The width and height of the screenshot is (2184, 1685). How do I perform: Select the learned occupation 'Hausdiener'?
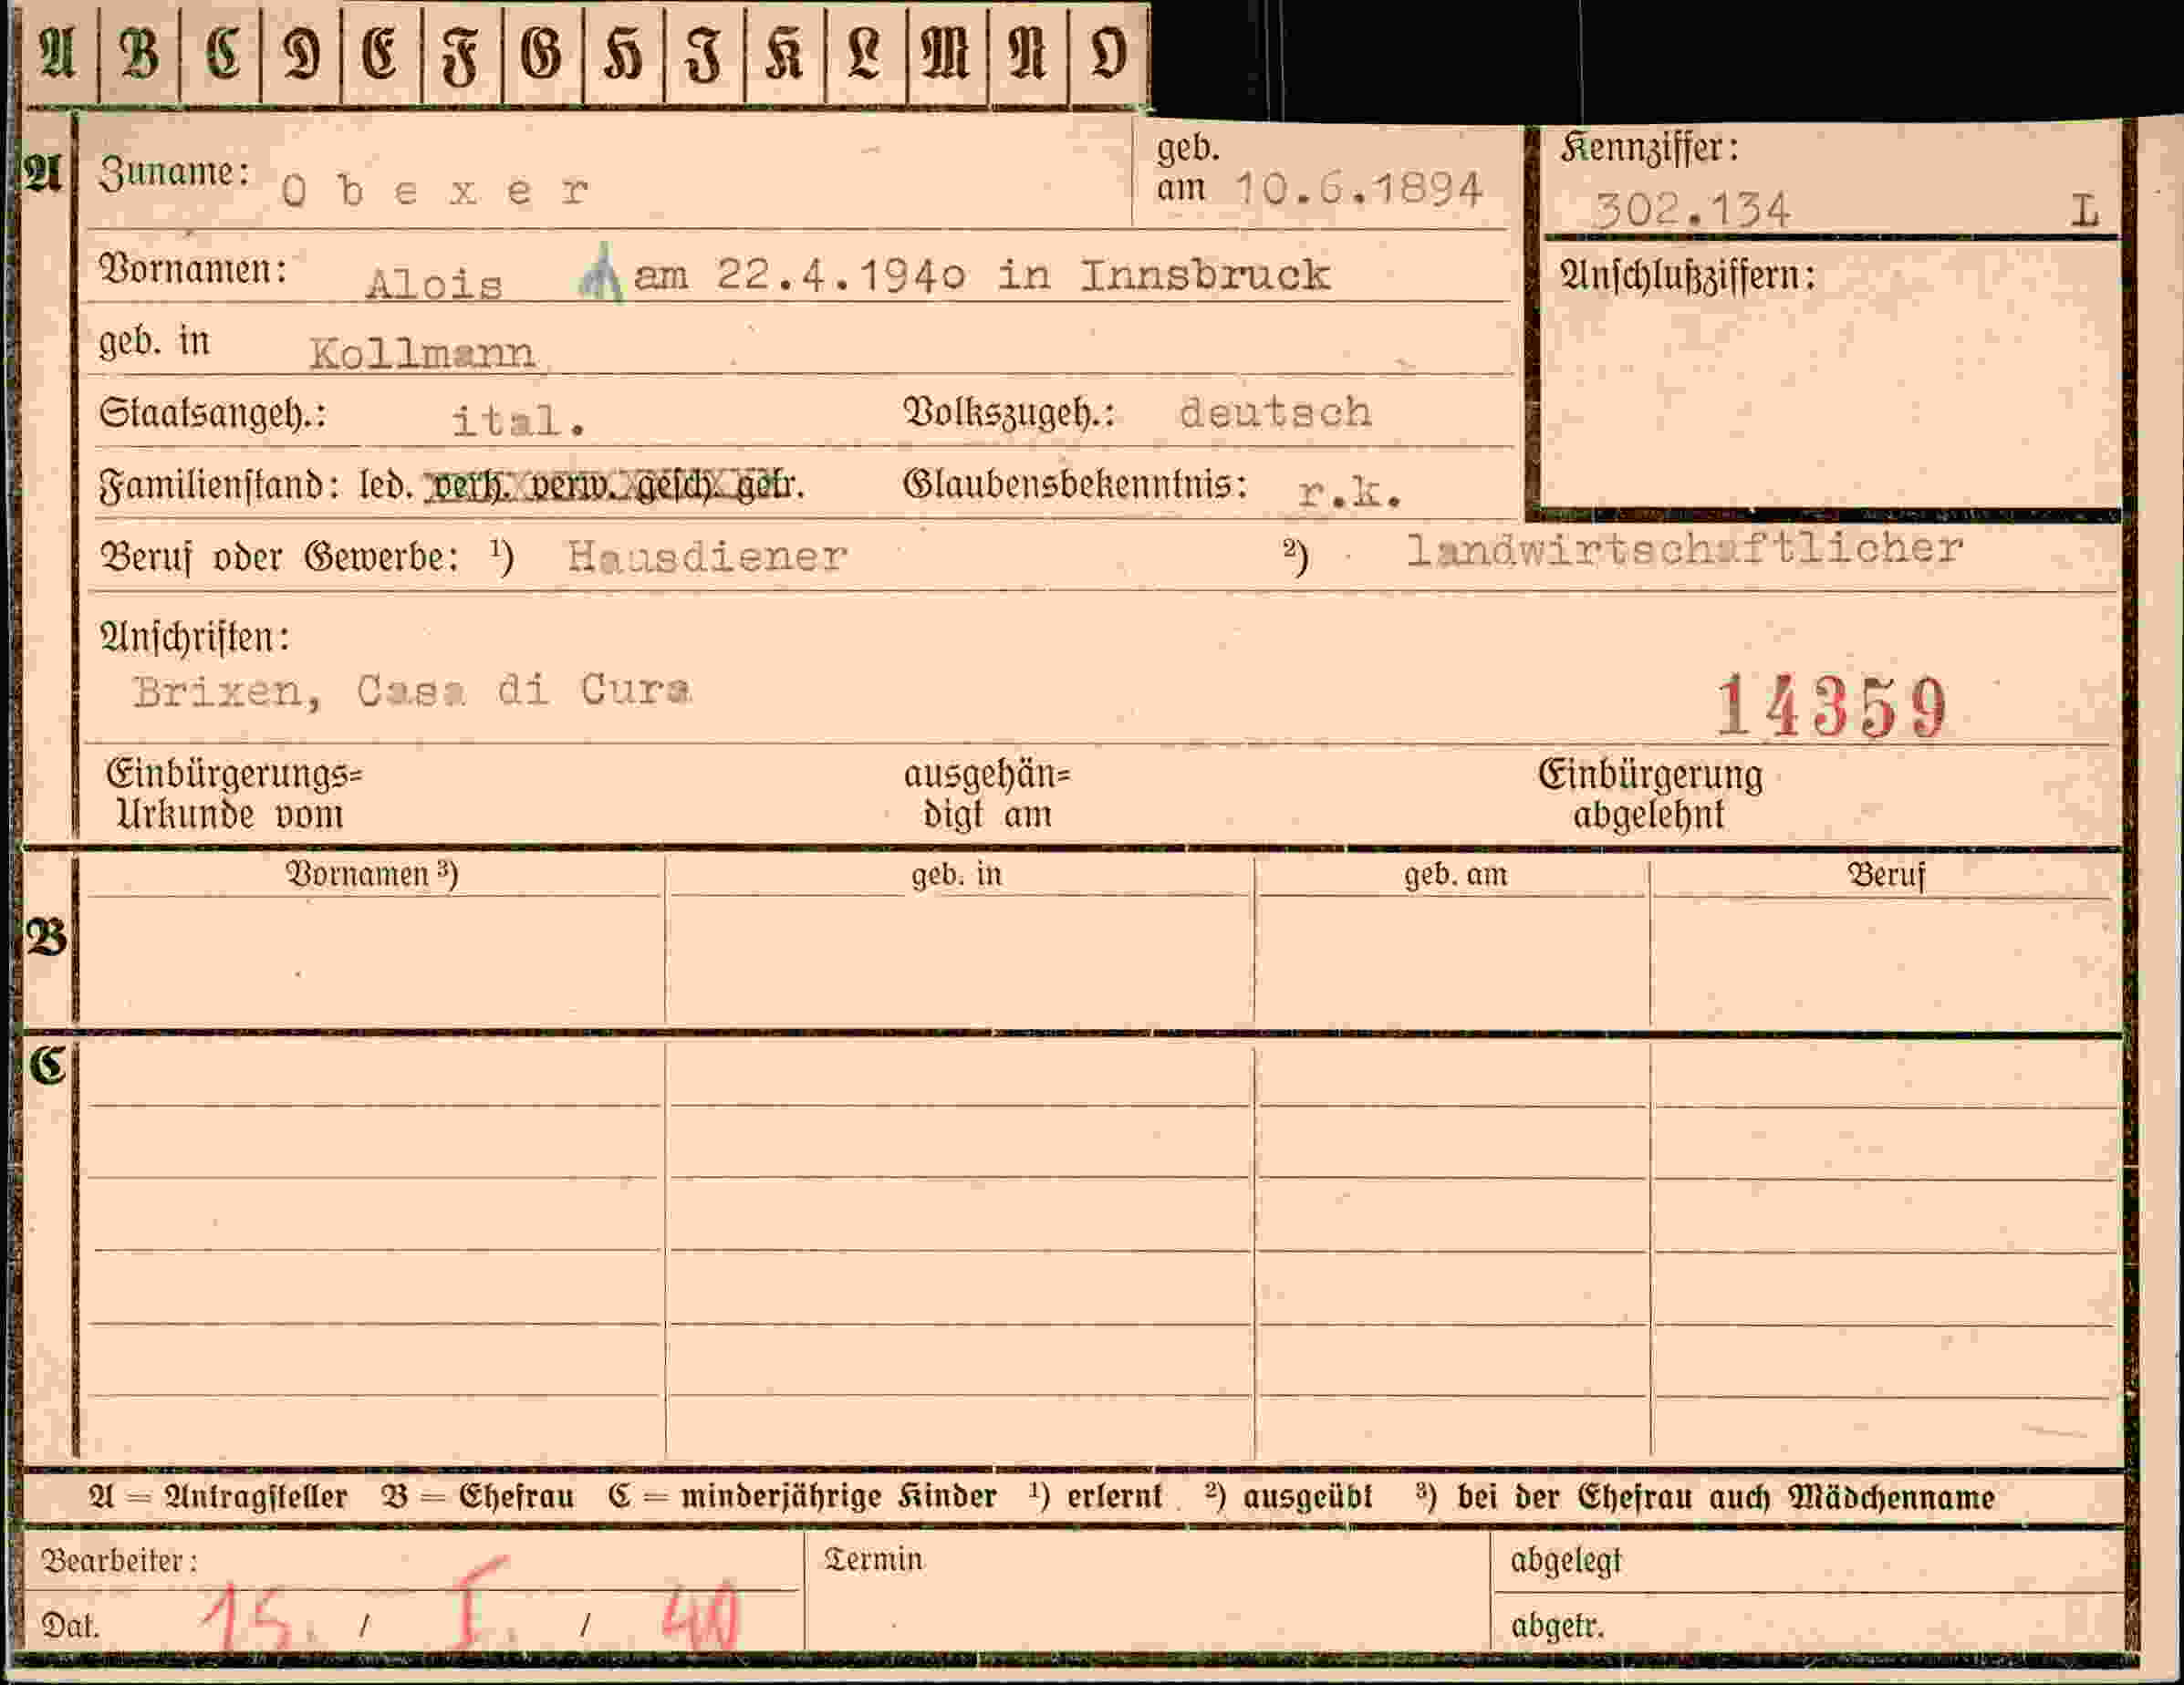coord(707,557)
